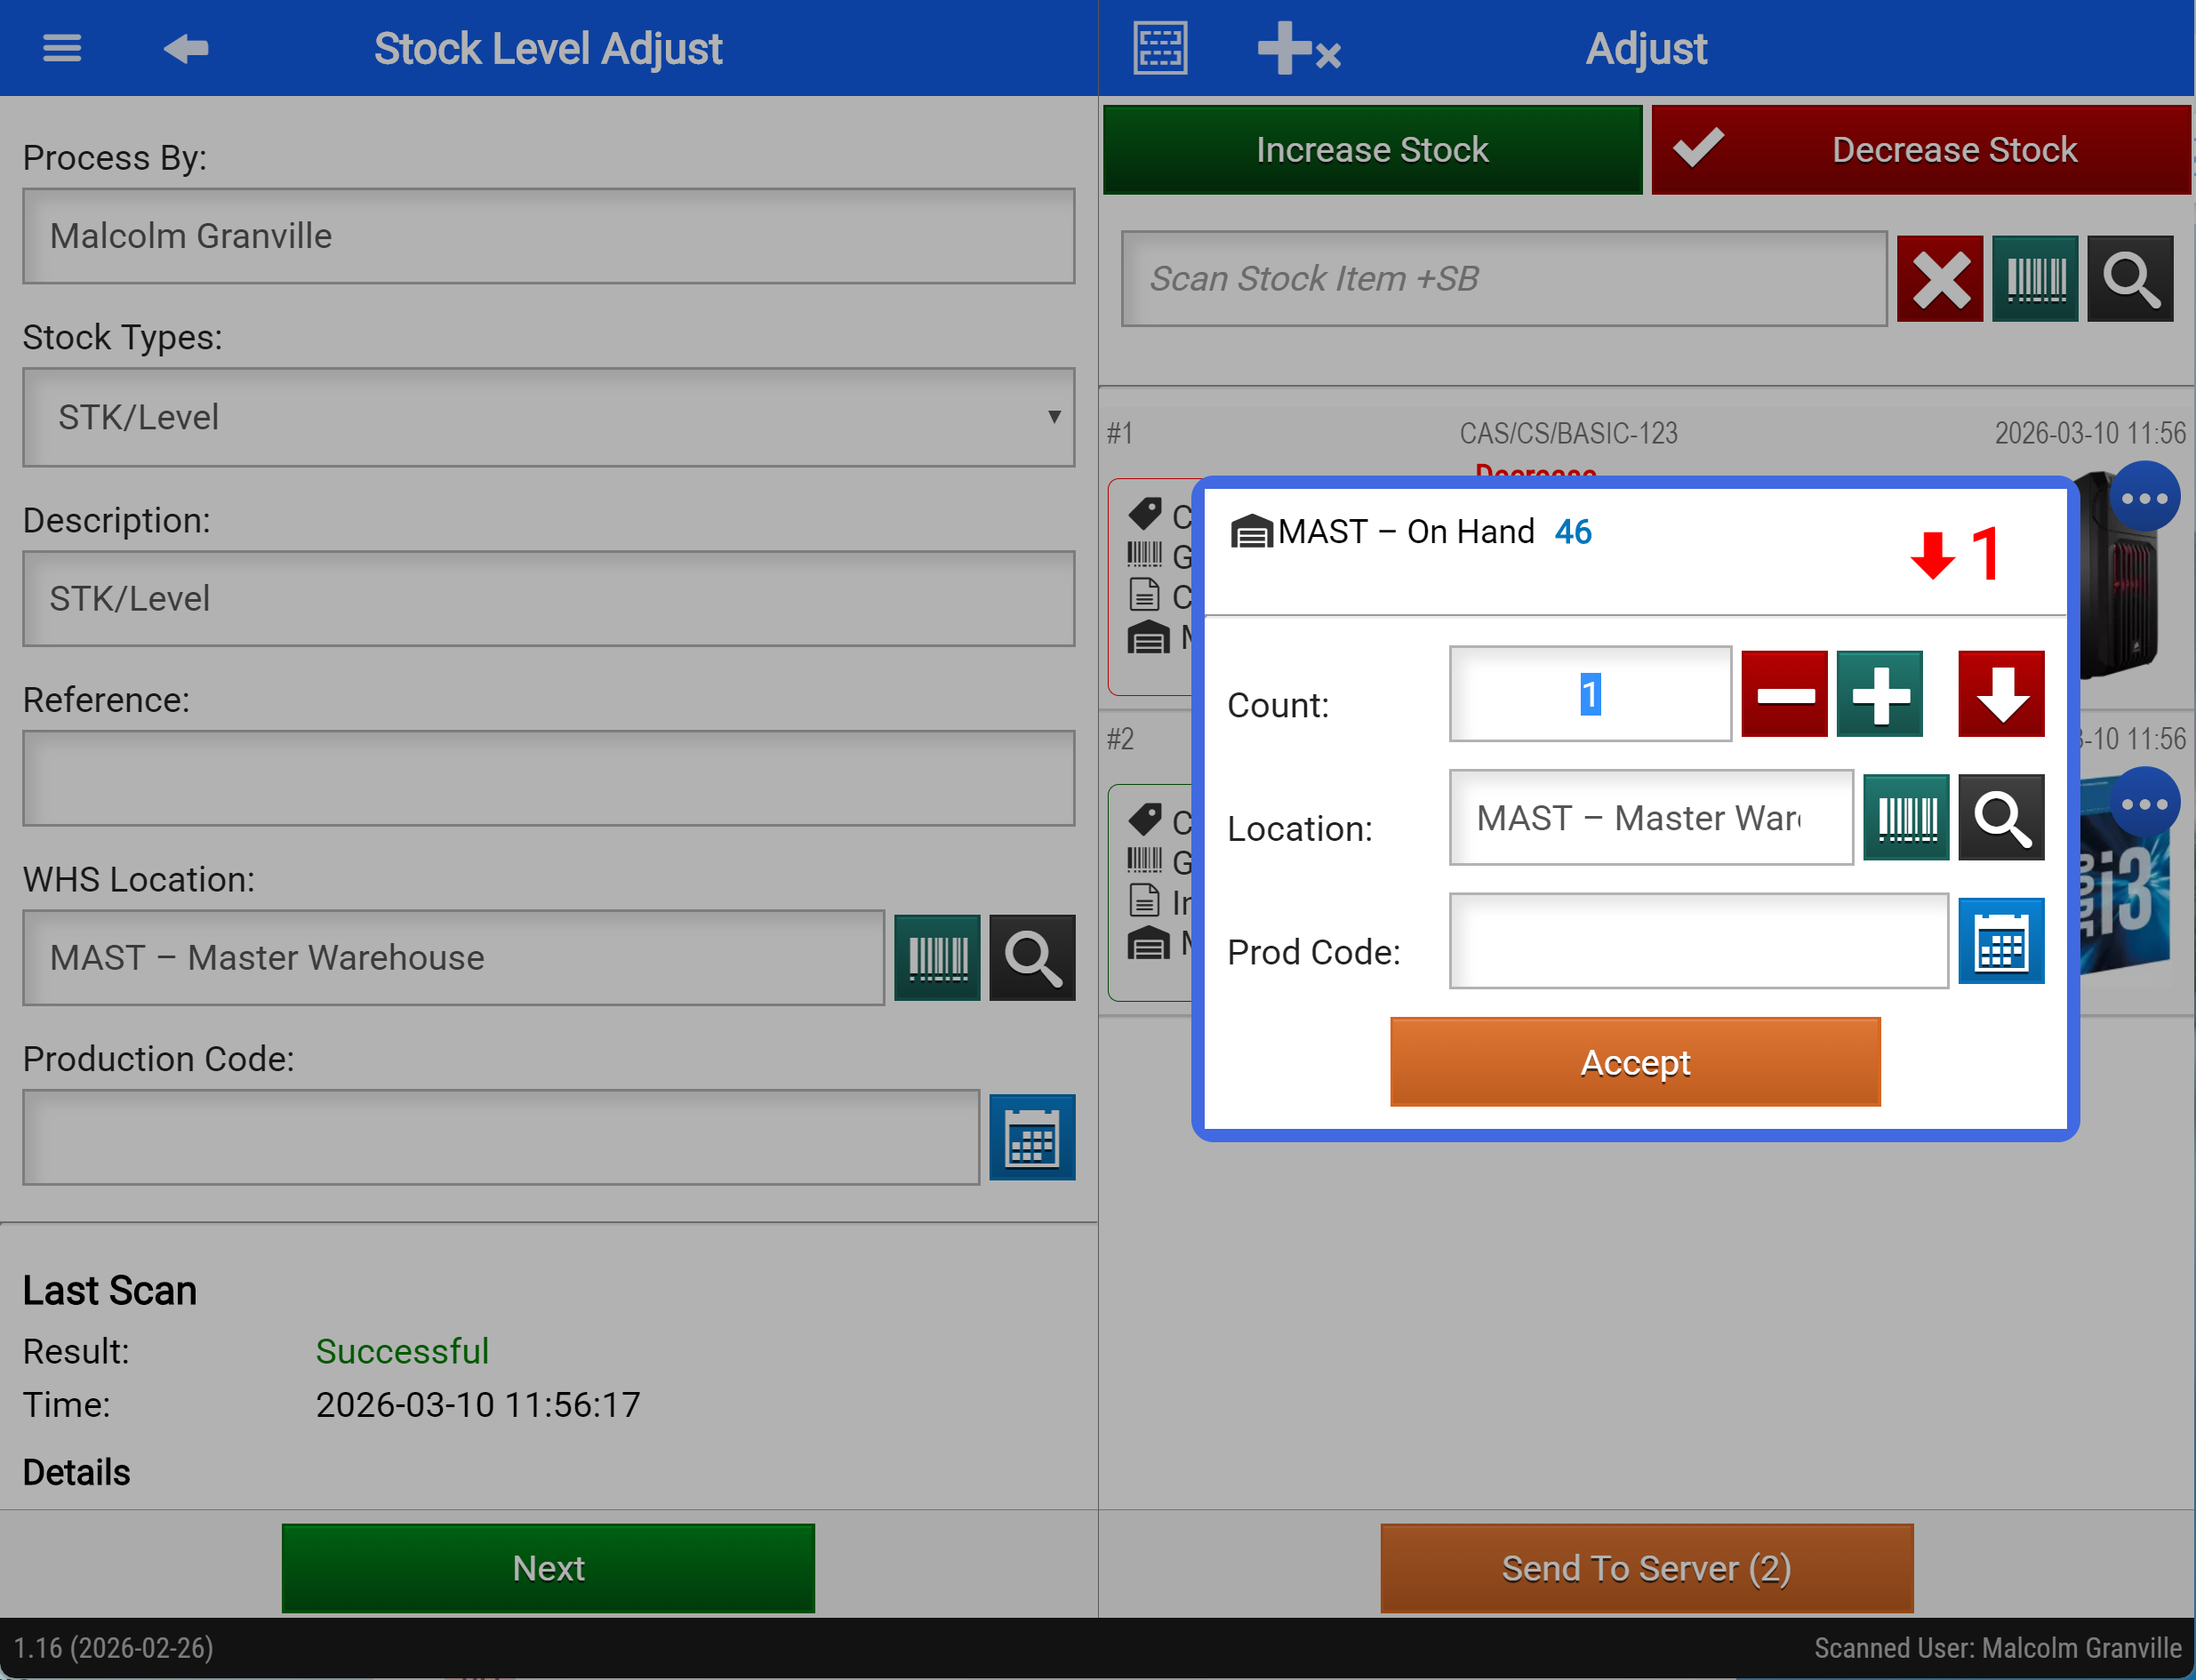This screenshot has width=2196, height=1680.
Task: Click the Reference input field
Action: tap(548, 778)
